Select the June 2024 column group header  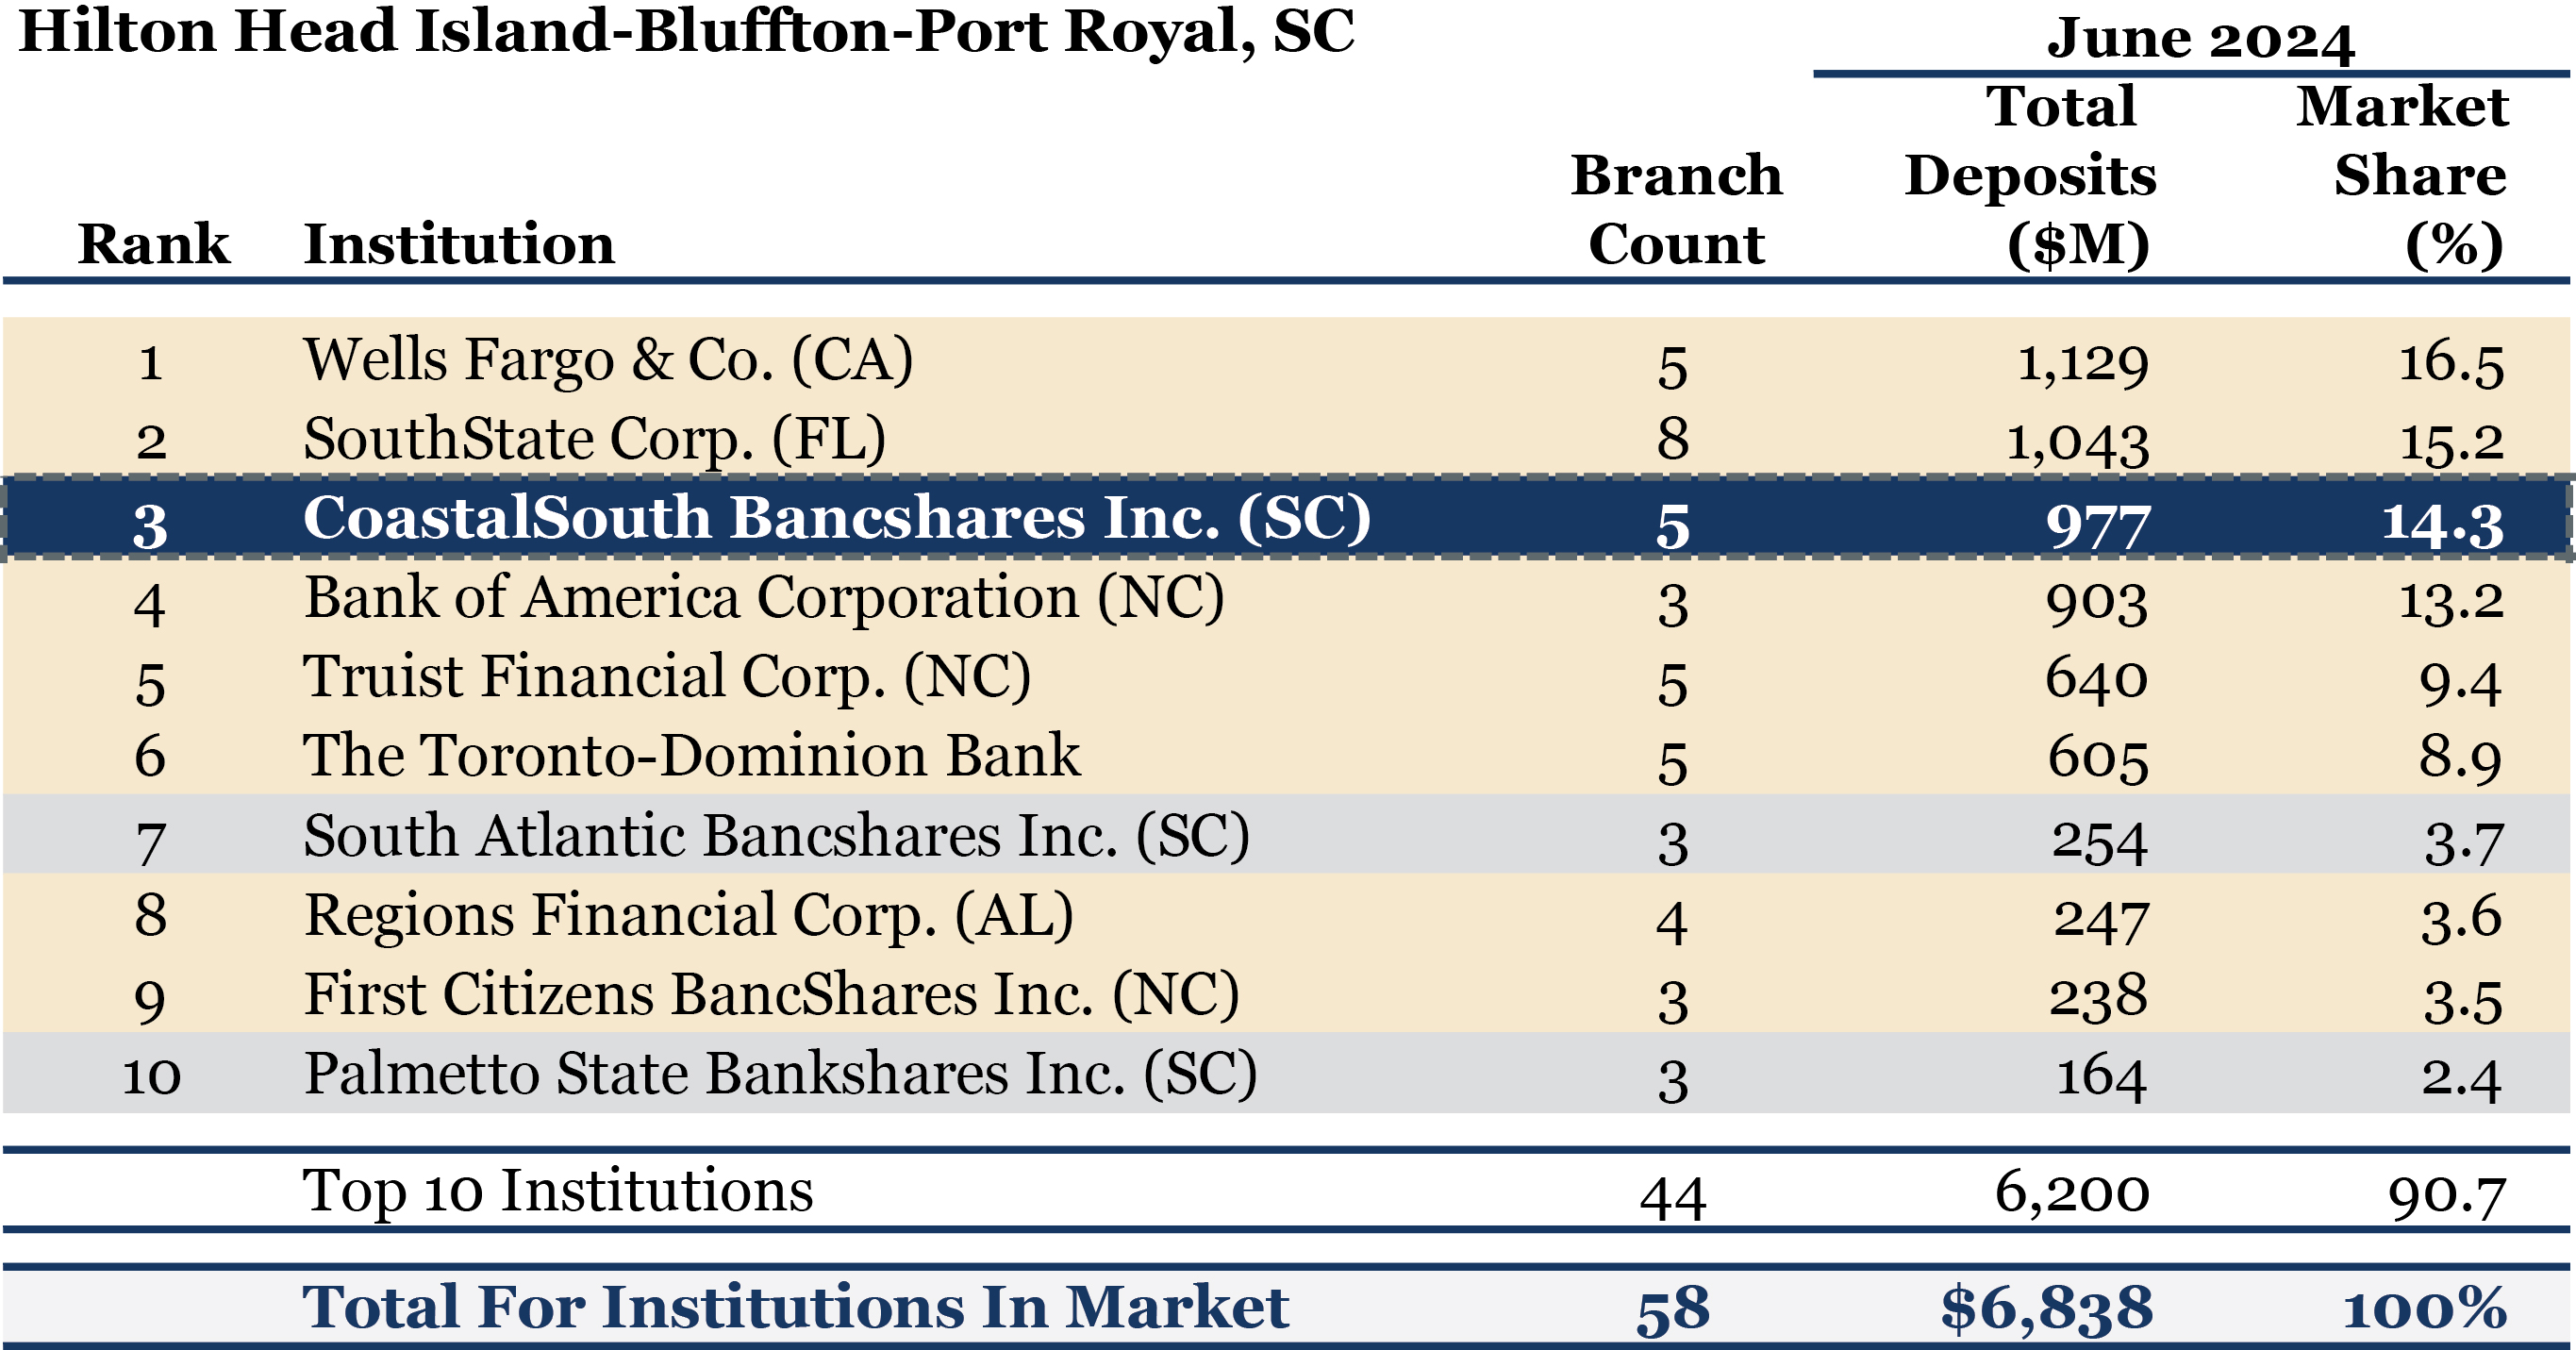tap(2200, 40)
